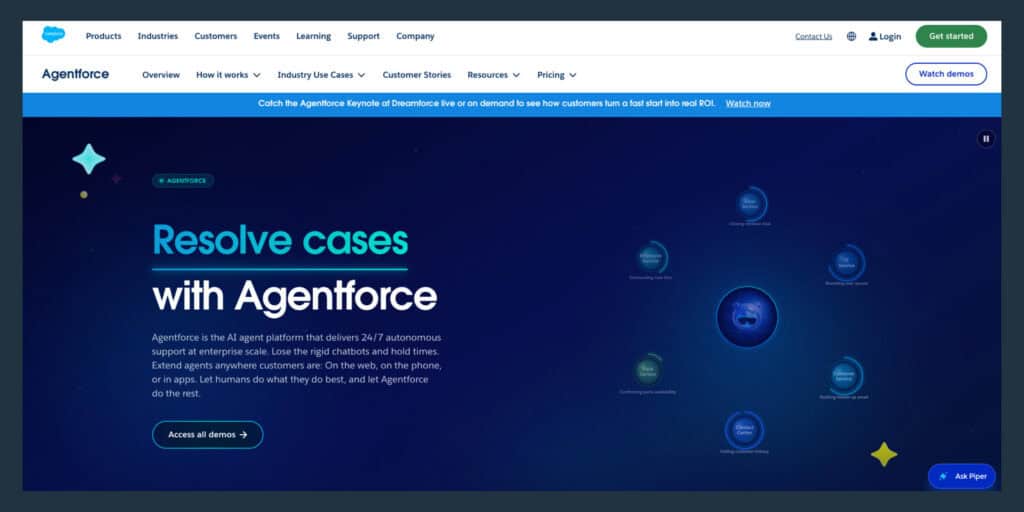
Task: Open the Ask Piper chat
Action: click(962, 477)
